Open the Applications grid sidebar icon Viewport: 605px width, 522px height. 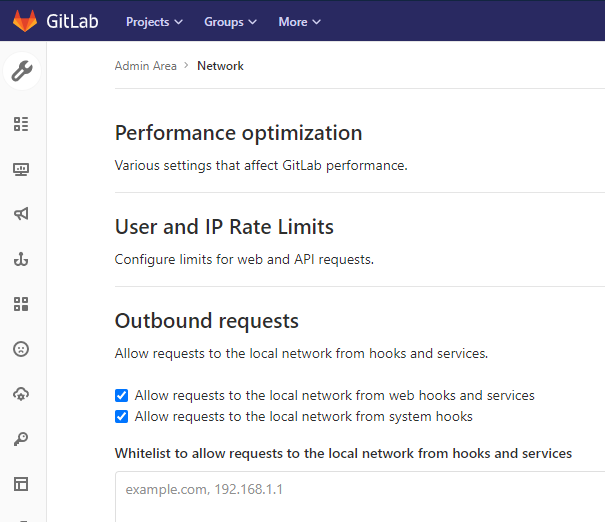[21, 304]
